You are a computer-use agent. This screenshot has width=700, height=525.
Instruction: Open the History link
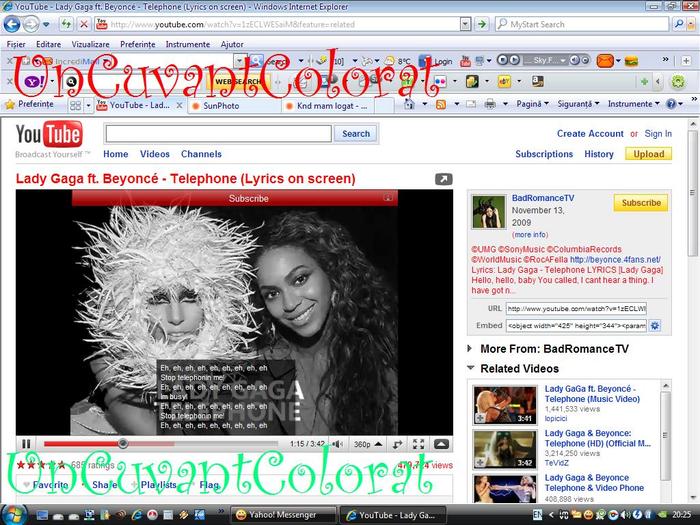point(599,154)
